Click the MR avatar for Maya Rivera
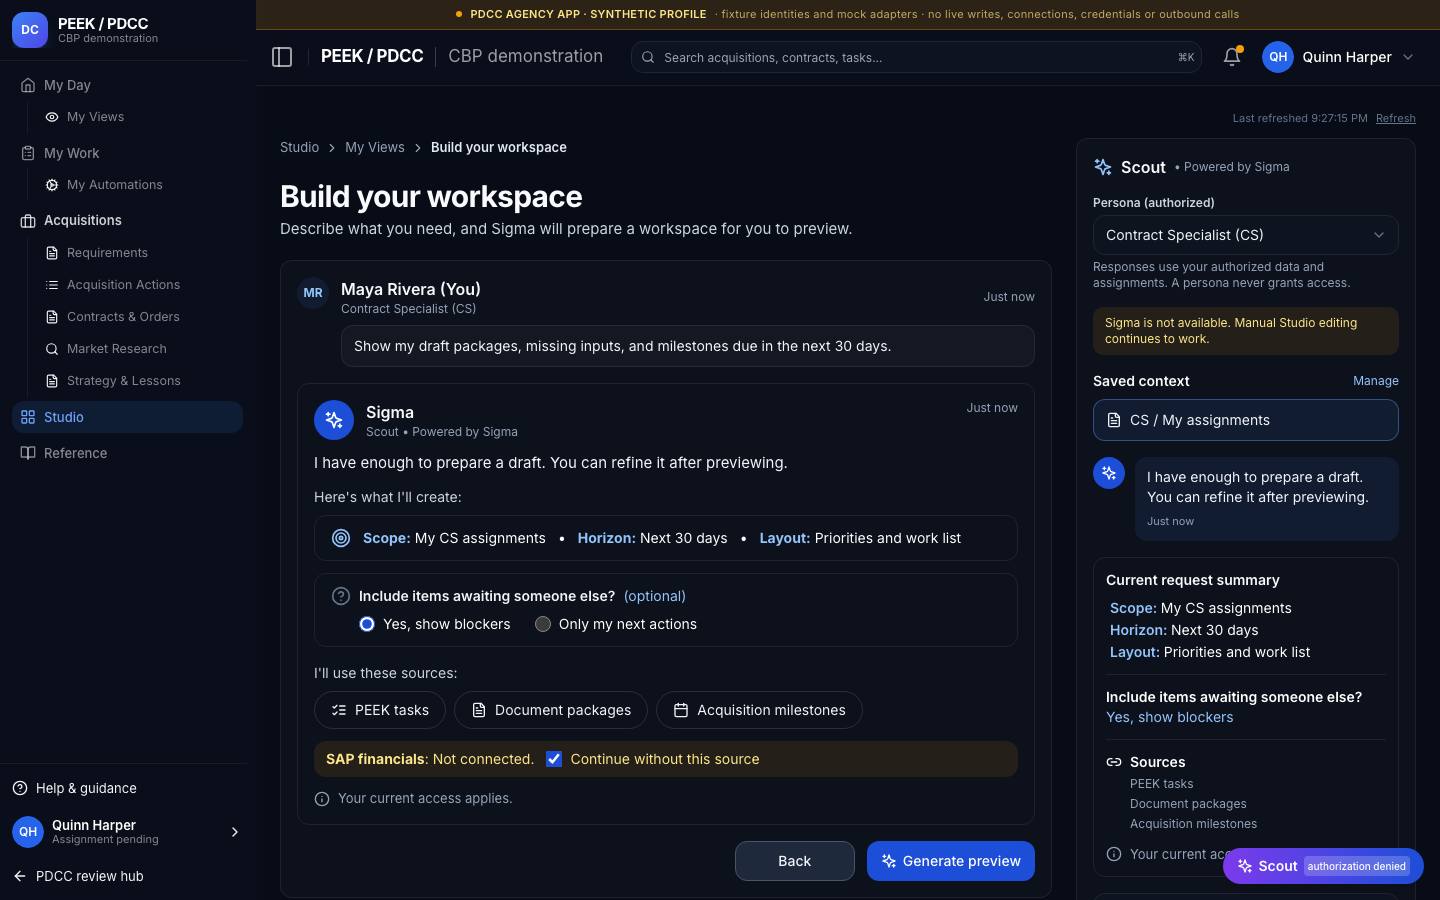The height and width of the screenshot is (900, 1440). pyautogui.click(x=313, y=293)
